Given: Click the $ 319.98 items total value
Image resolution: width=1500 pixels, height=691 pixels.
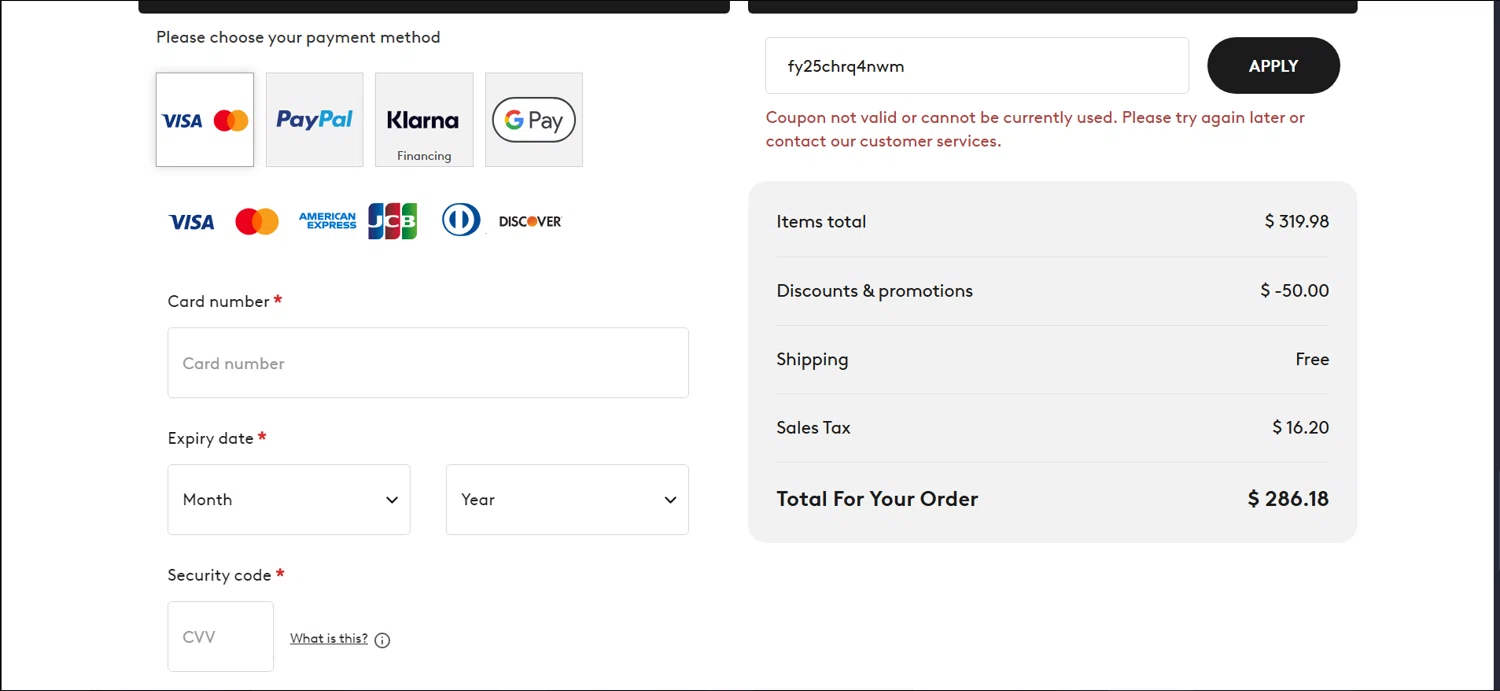Looking at the screenshot, I should pos(1297,222).
